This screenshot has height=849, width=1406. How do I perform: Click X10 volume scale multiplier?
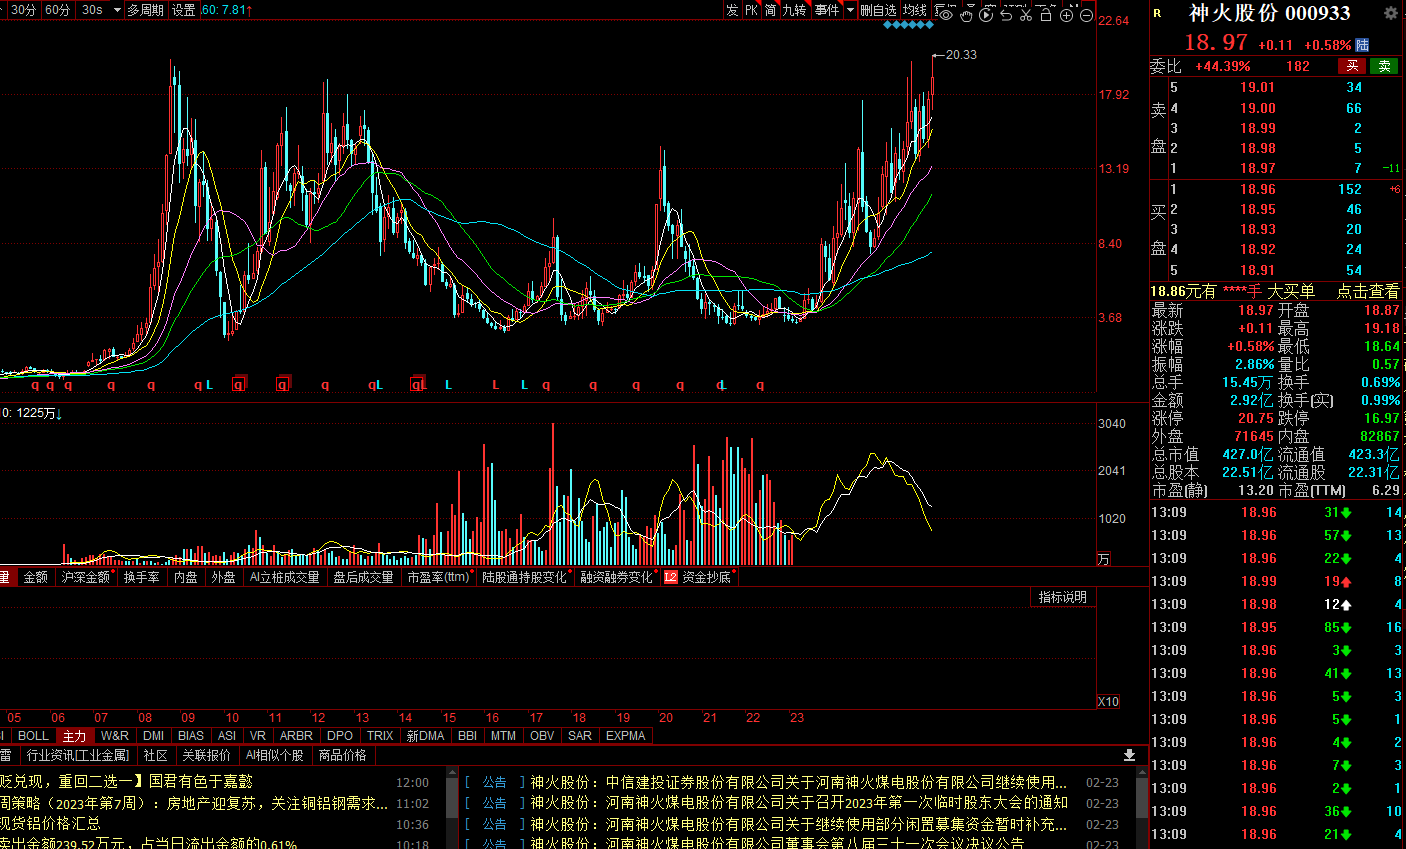[x=1108, y=701]
